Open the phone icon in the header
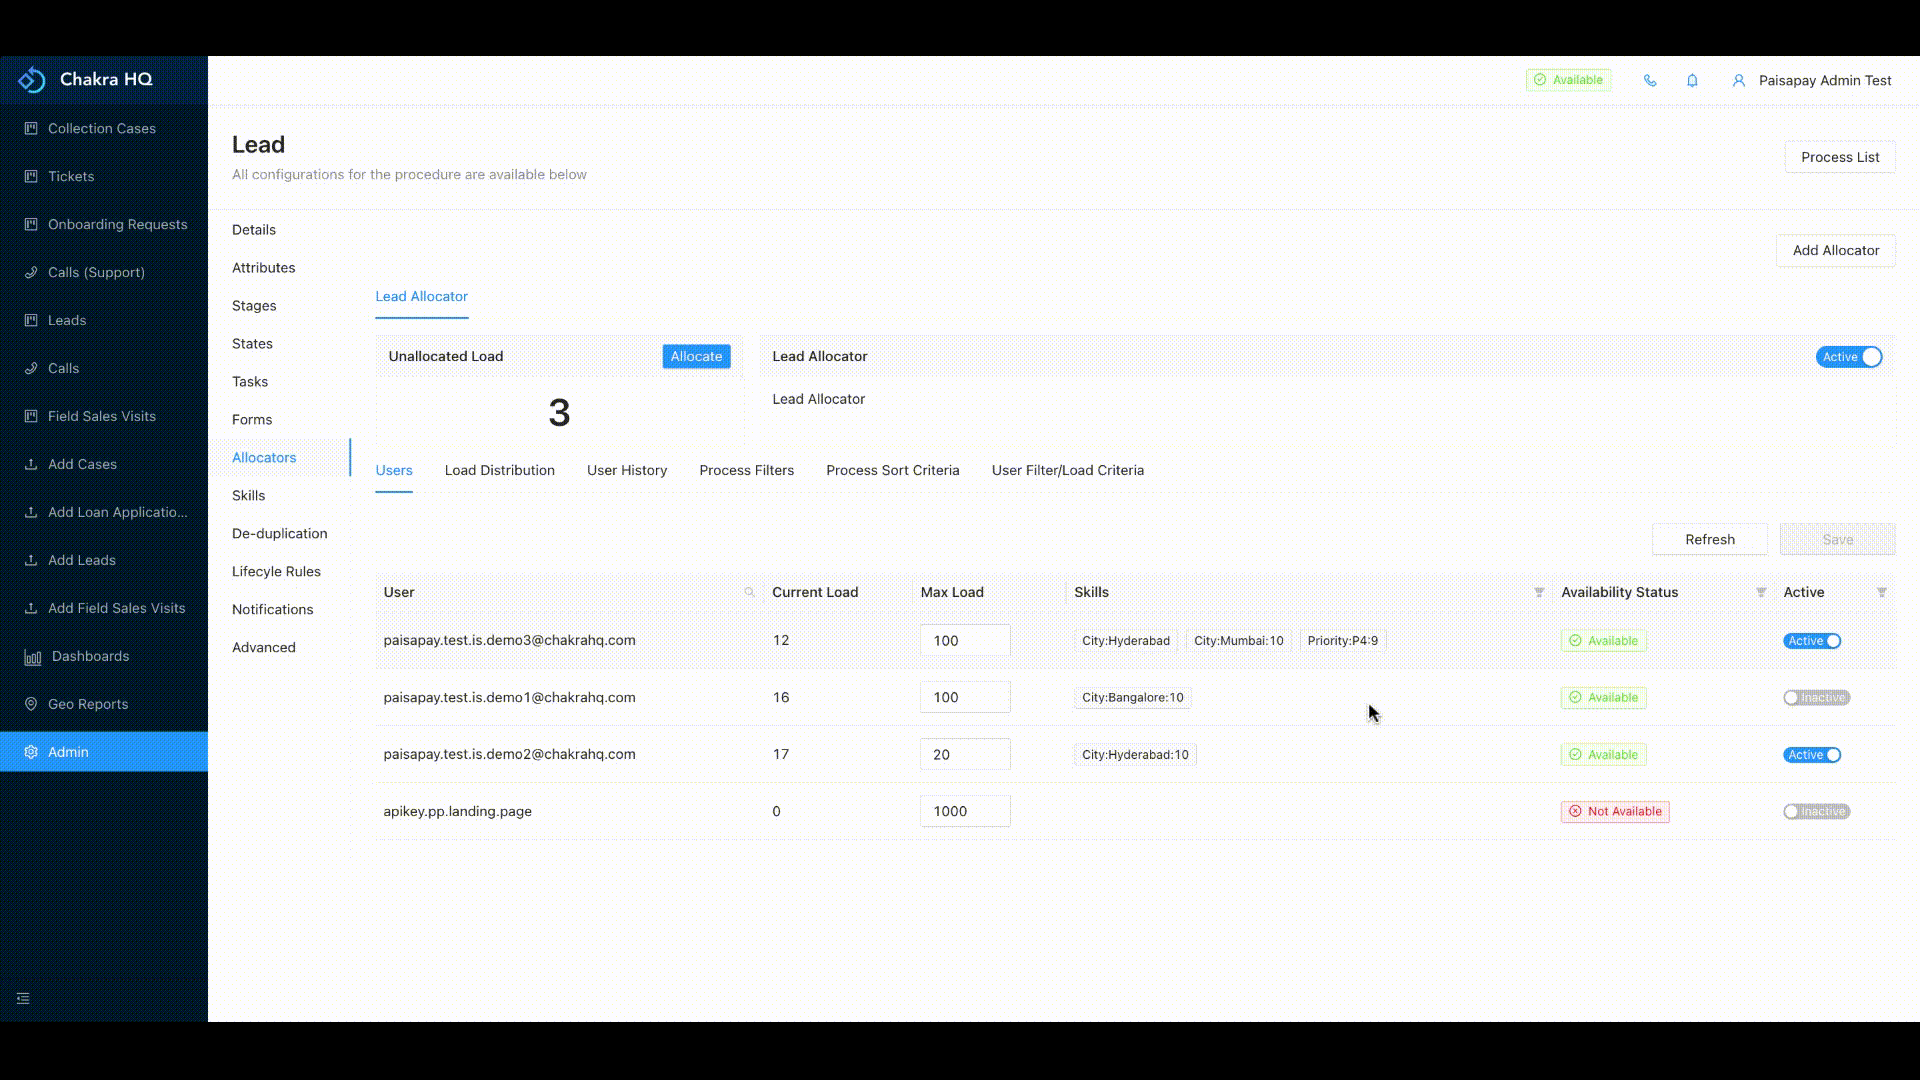Image resolution: width=1920 pixels, height=1080 pixels. (1649, 80)
